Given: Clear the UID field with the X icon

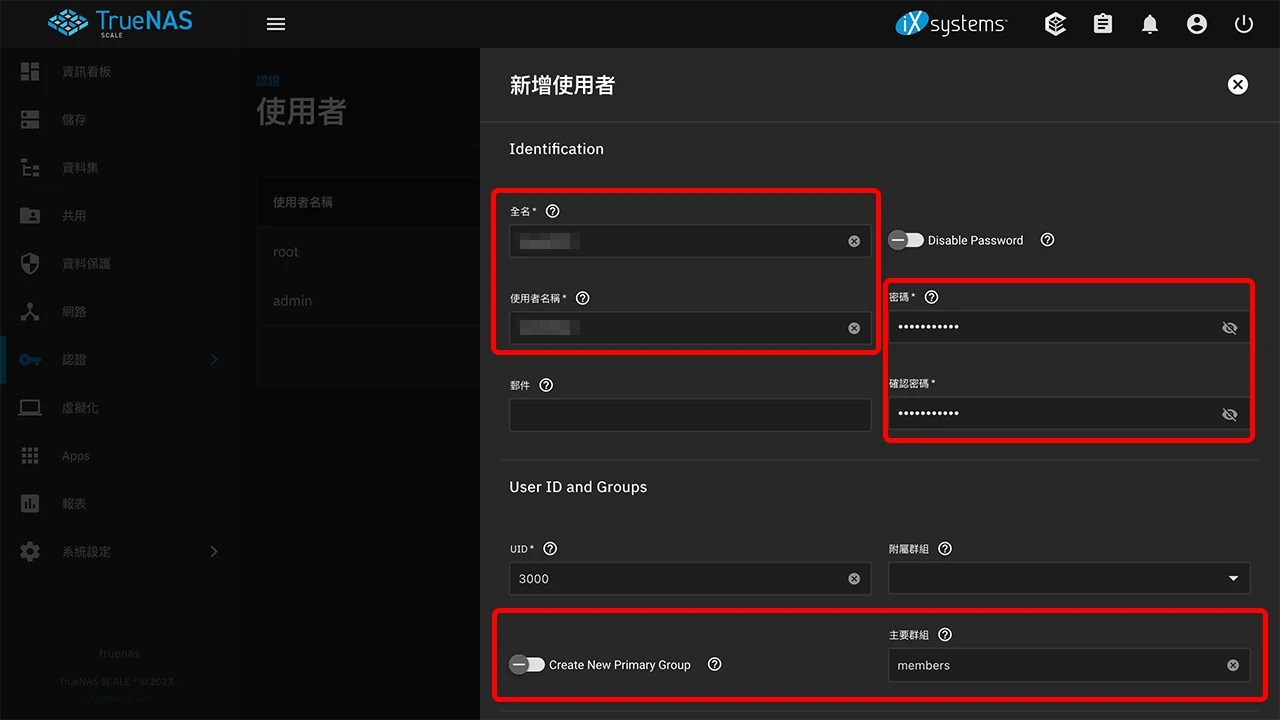Looking at the screenshot, I should click(x=853, y=578).
